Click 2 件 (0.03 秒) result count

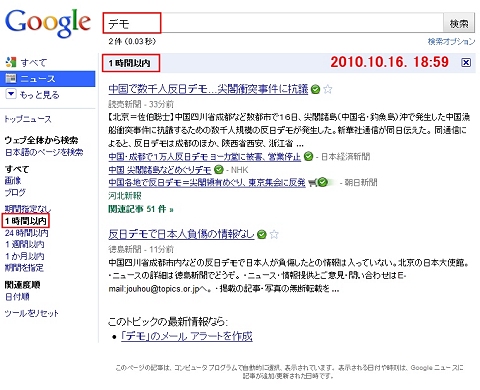tap(132, 41)
